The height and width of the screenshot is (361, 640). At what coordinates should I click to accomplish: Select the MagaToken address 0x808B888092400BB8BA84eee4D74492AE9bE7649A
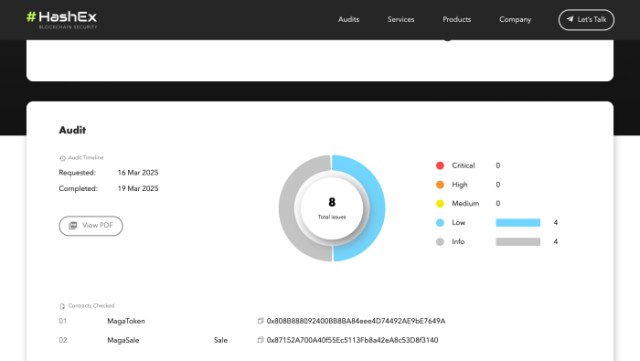coord(356,321)
